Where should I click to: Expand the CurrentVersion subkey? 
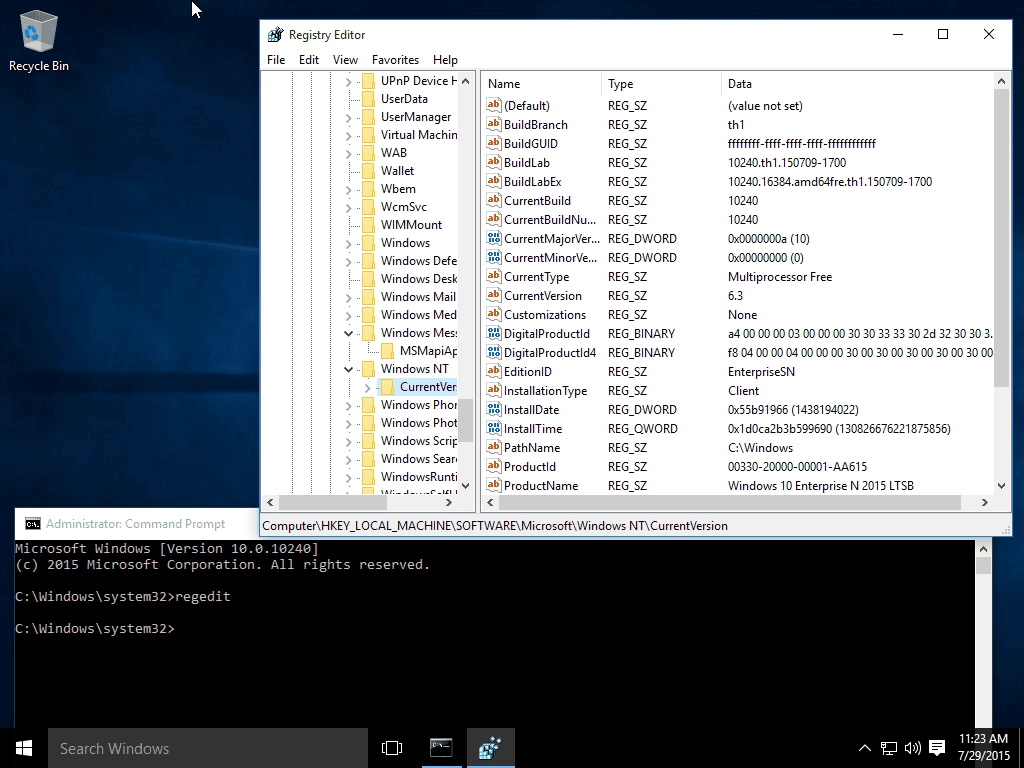(x=368, y=388)
